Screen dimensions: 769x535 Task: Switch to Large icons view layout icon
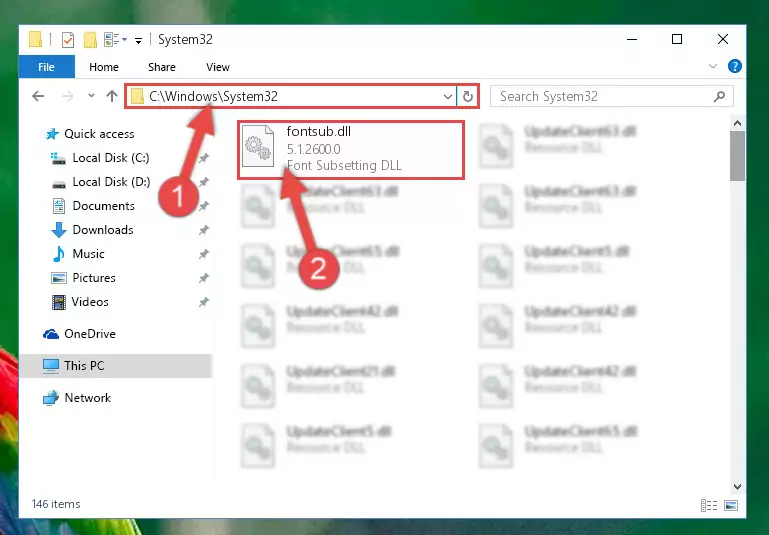point(731,505)
